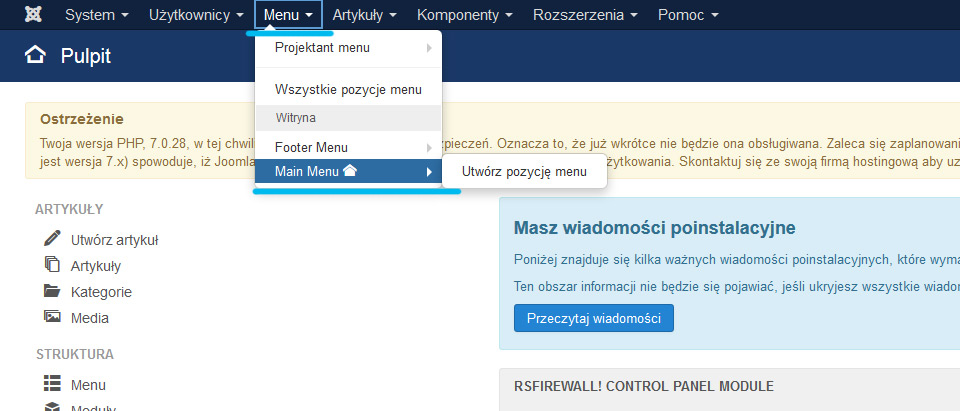This screenshot has width=960, height=411.
Task: Click the copy icon beside Artykuły
Action: tap(53, 265)
